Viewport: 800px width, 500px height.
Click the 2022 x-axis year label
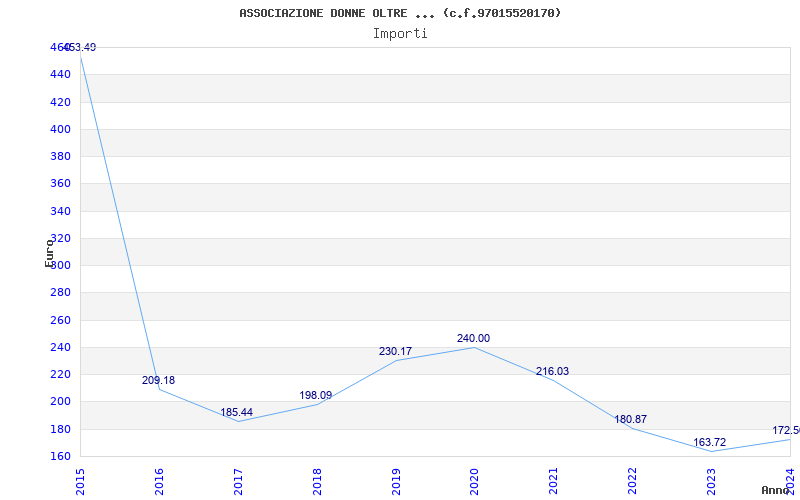pyautogui.click(x=633, y=481)
